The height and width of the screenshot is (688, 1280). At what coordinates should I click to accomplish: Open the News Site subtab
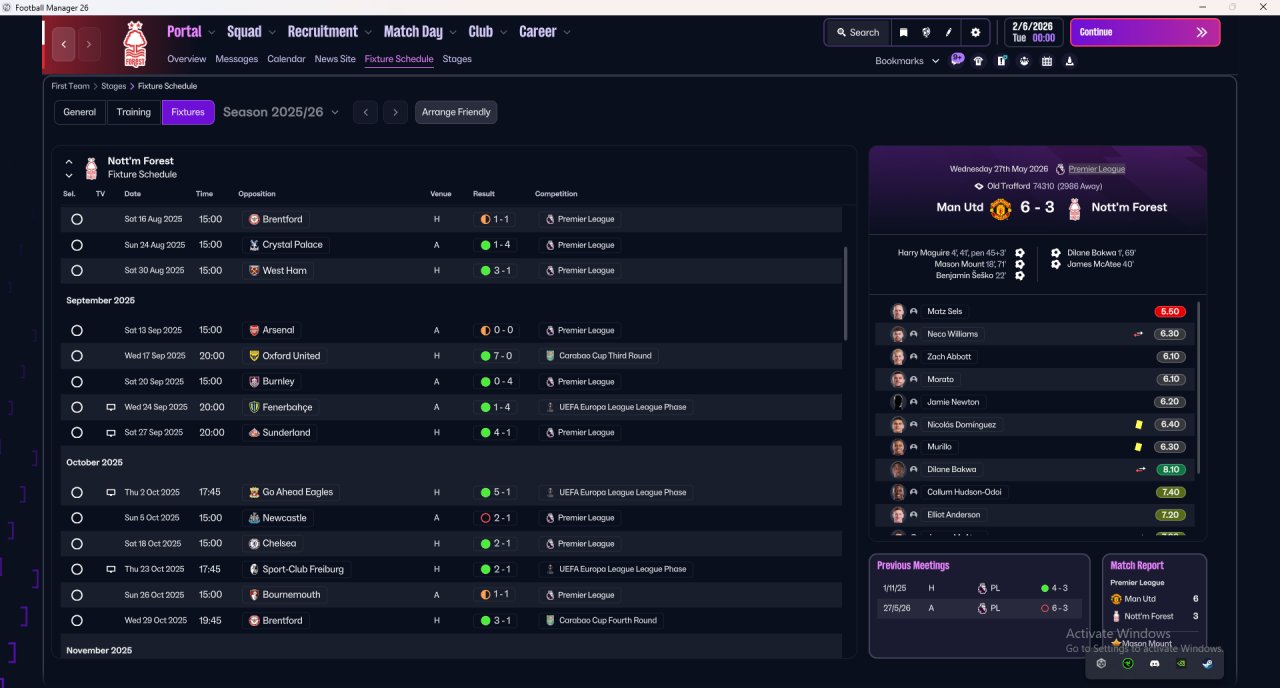(x=335, y=59)
